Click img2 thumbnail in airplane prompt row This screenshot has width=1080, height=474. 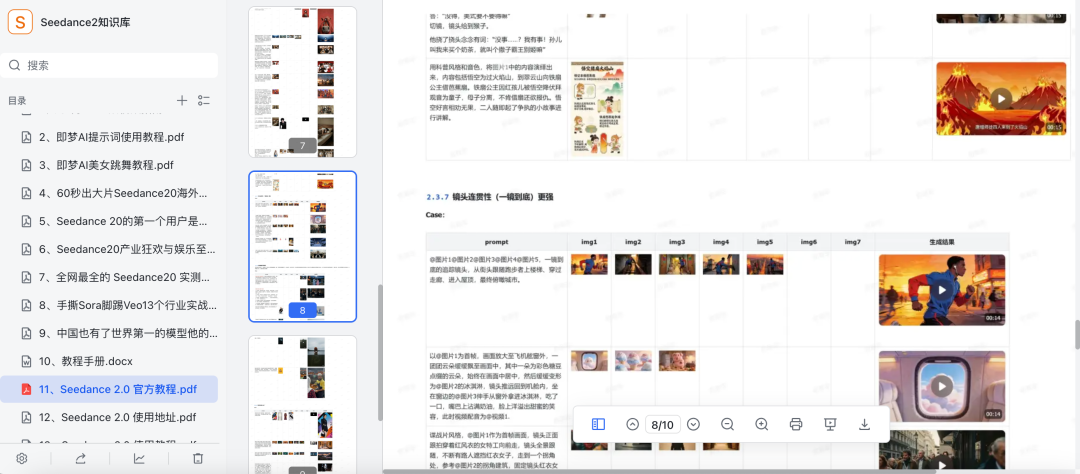click(633, 361)
